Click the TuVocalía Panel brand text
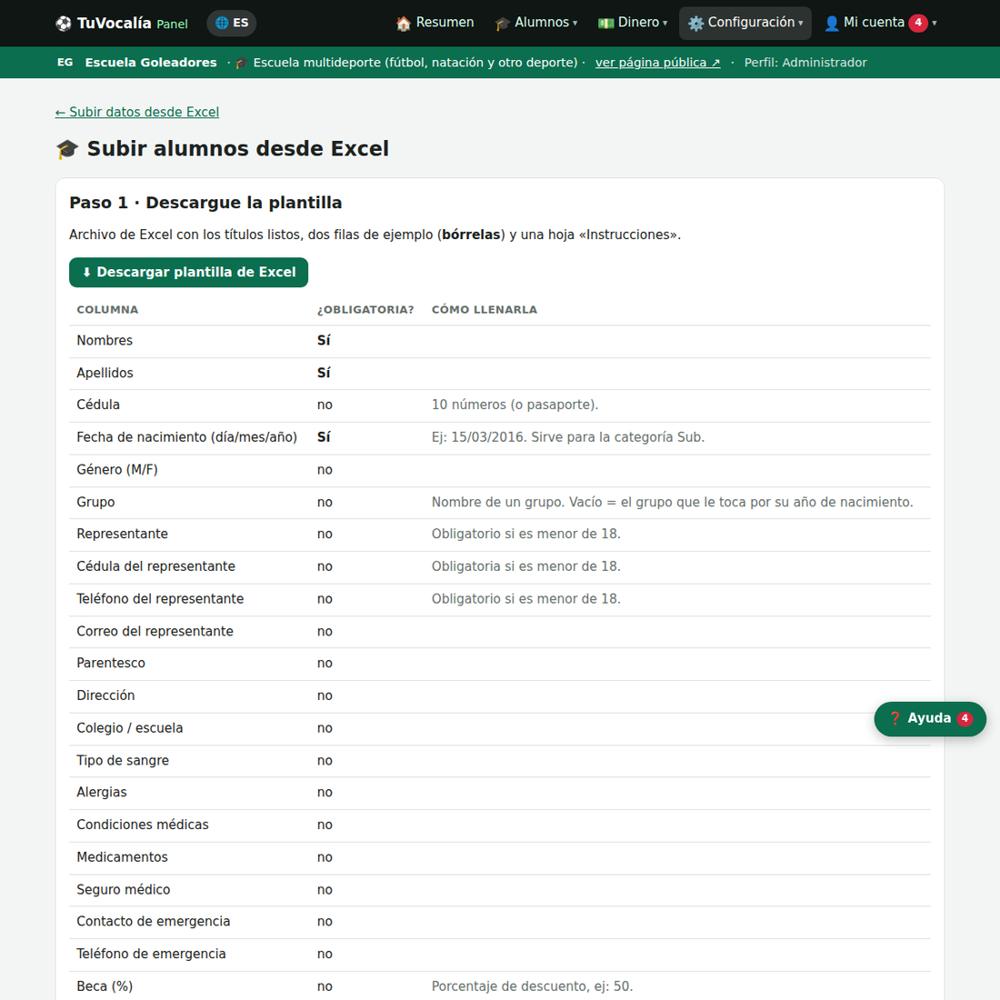Image resolution: width=1000 pixels, height=1000 pixels. coord(132,24)
